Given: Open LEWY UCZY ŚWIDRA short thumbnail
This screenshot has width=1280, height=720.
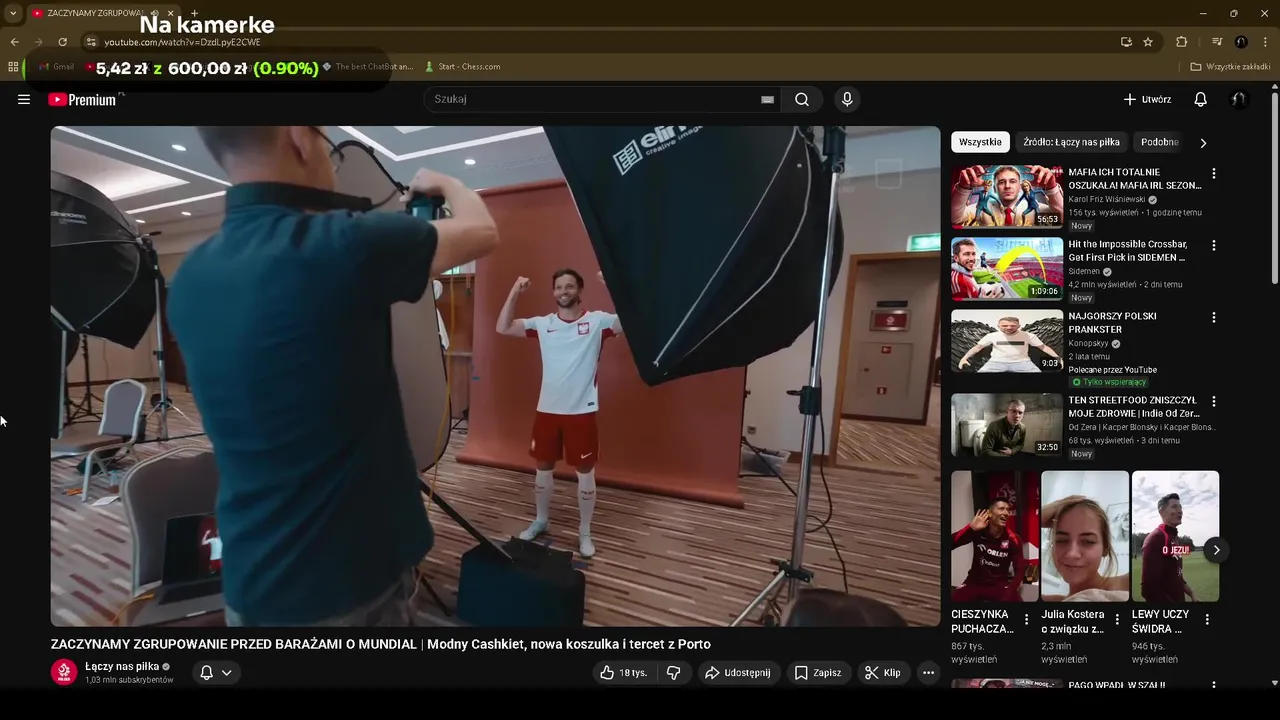Looking at the screenshot, I should pos(1175,536).
